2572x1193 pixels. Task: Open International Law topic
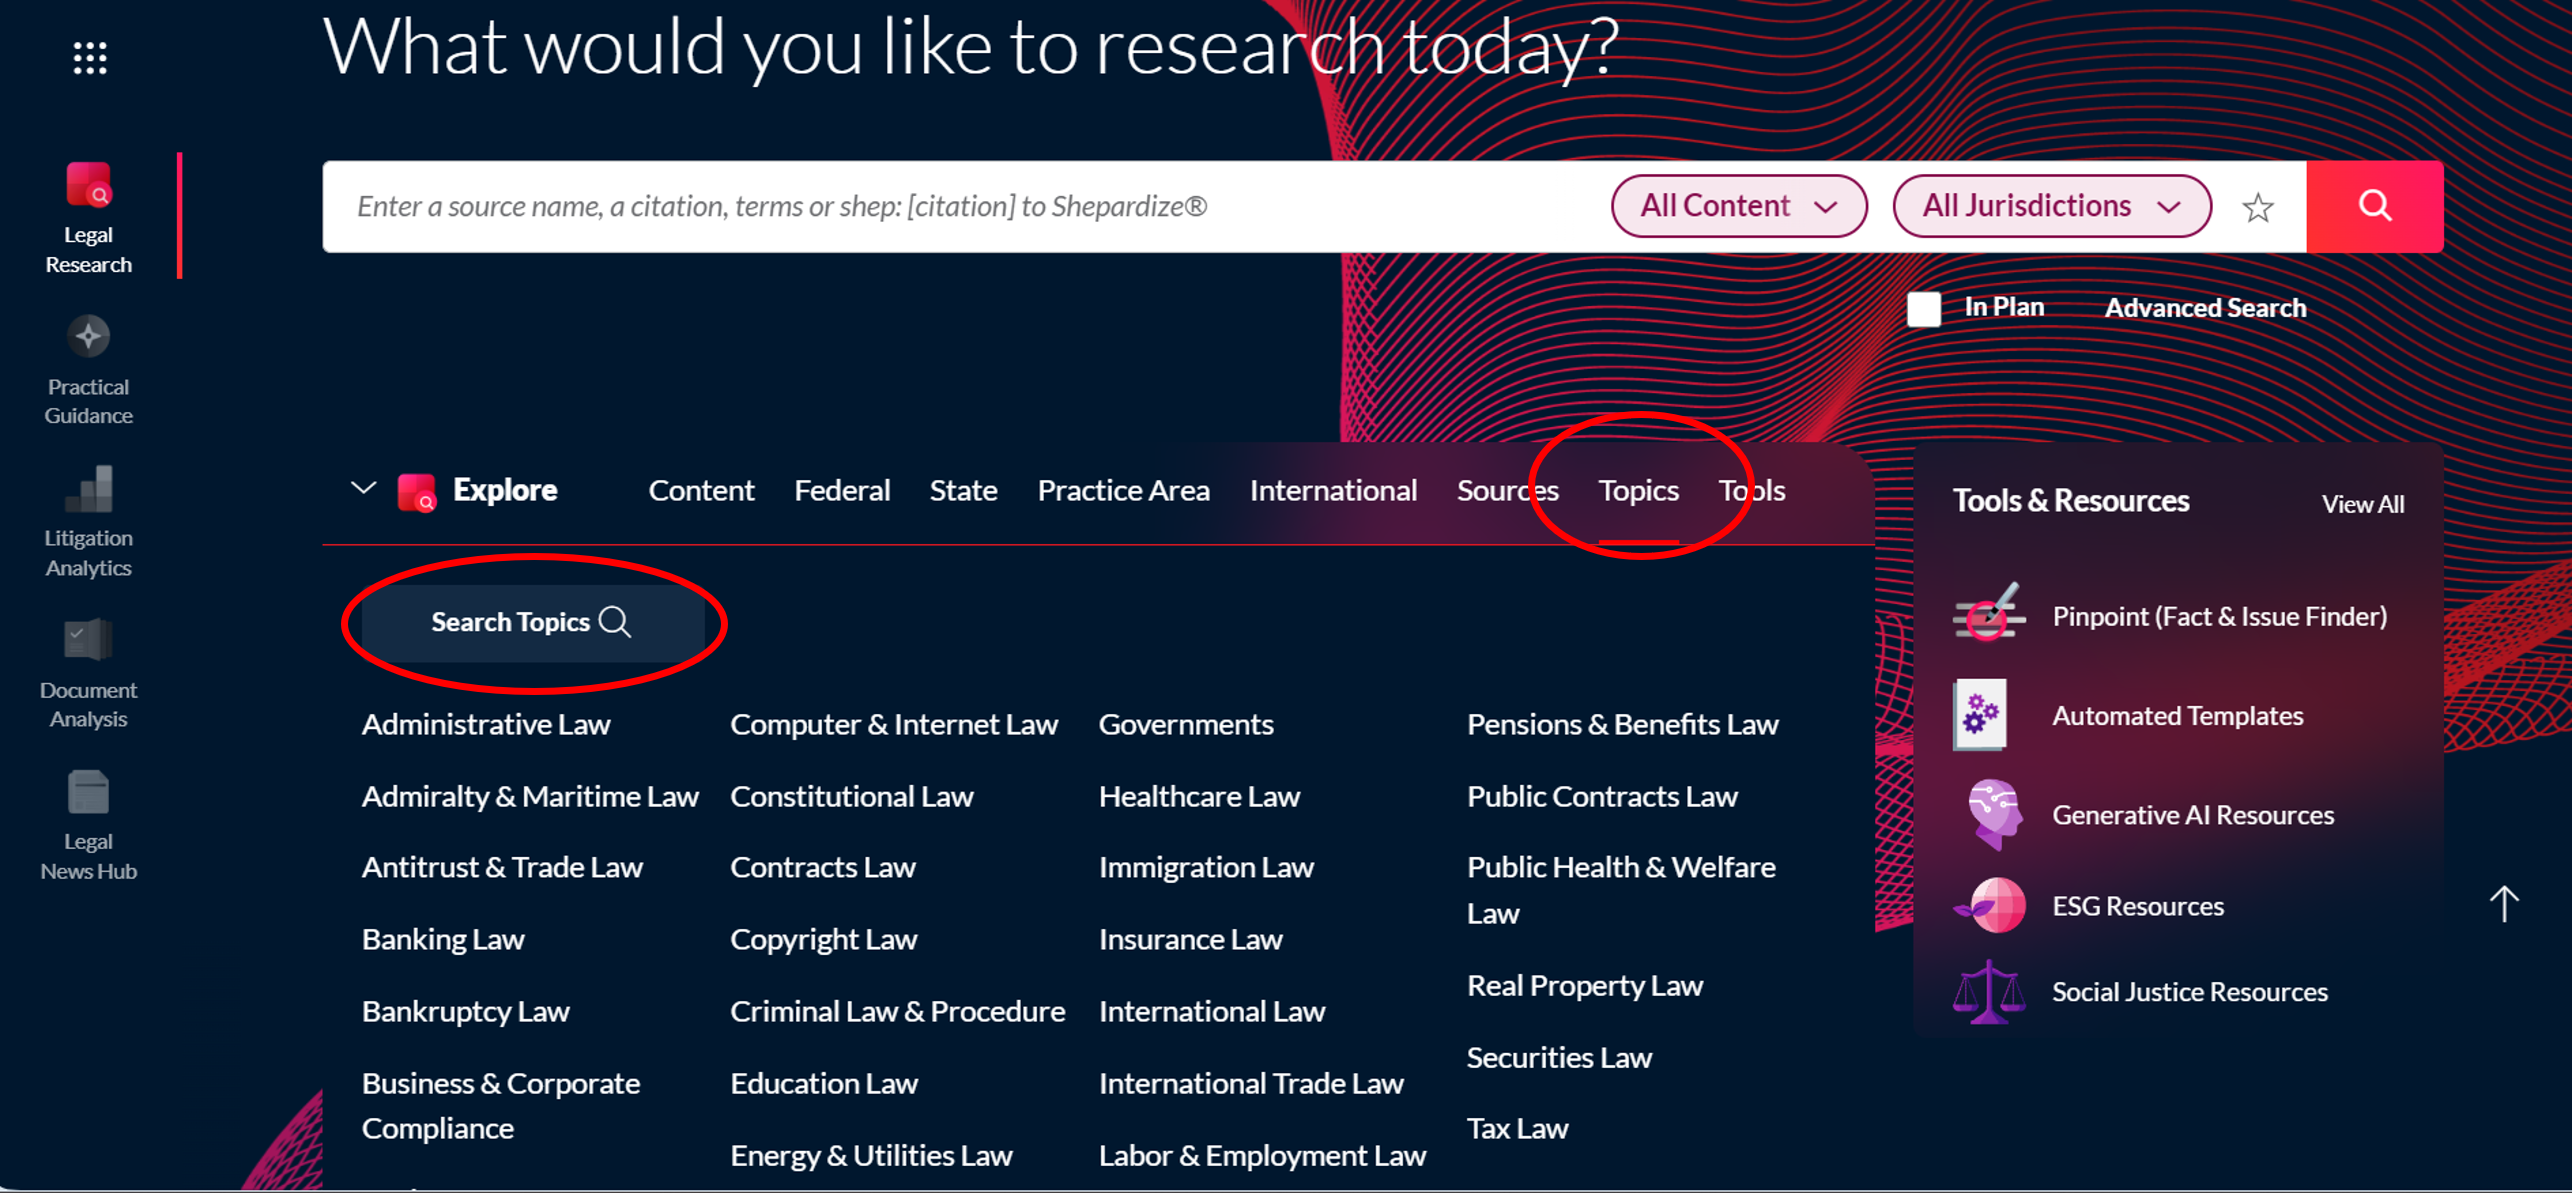click(1212, 1011)
